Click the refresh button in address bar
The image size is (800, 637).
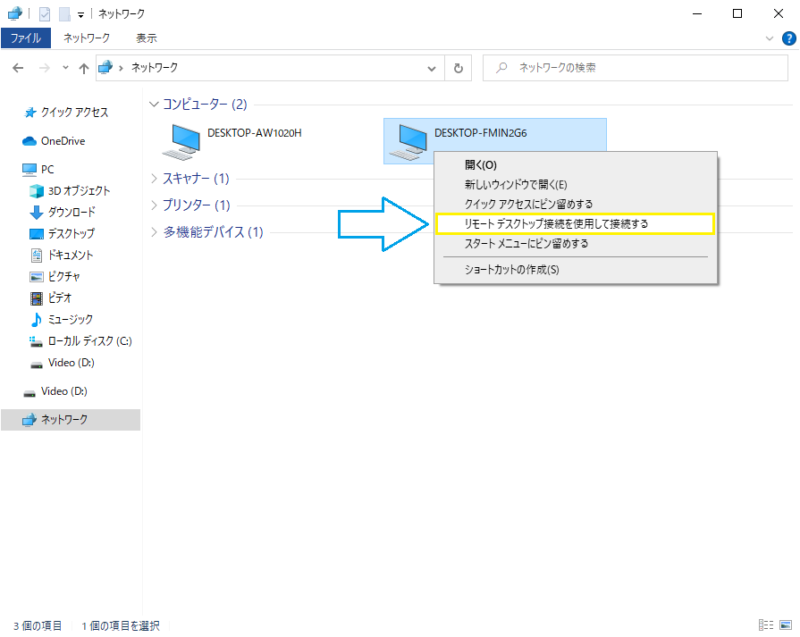[458, 68]
